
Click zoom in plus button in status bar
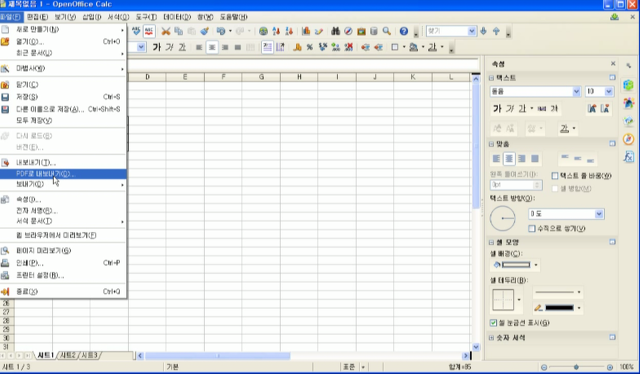[609, 367]
